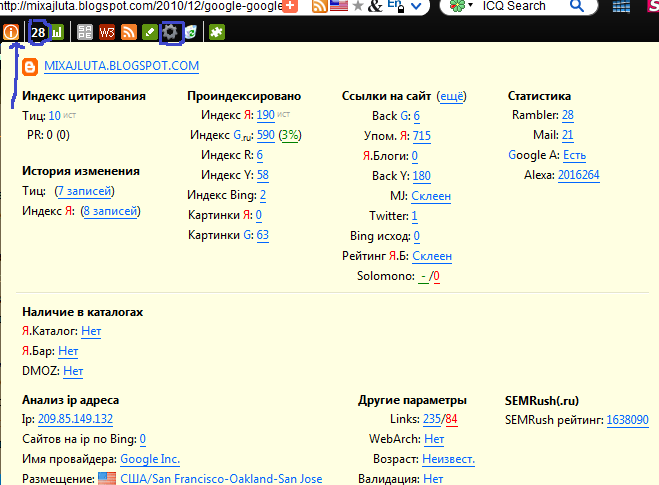
Task: Click the 28 counter toolbar badge
Action: coord(38,32)
